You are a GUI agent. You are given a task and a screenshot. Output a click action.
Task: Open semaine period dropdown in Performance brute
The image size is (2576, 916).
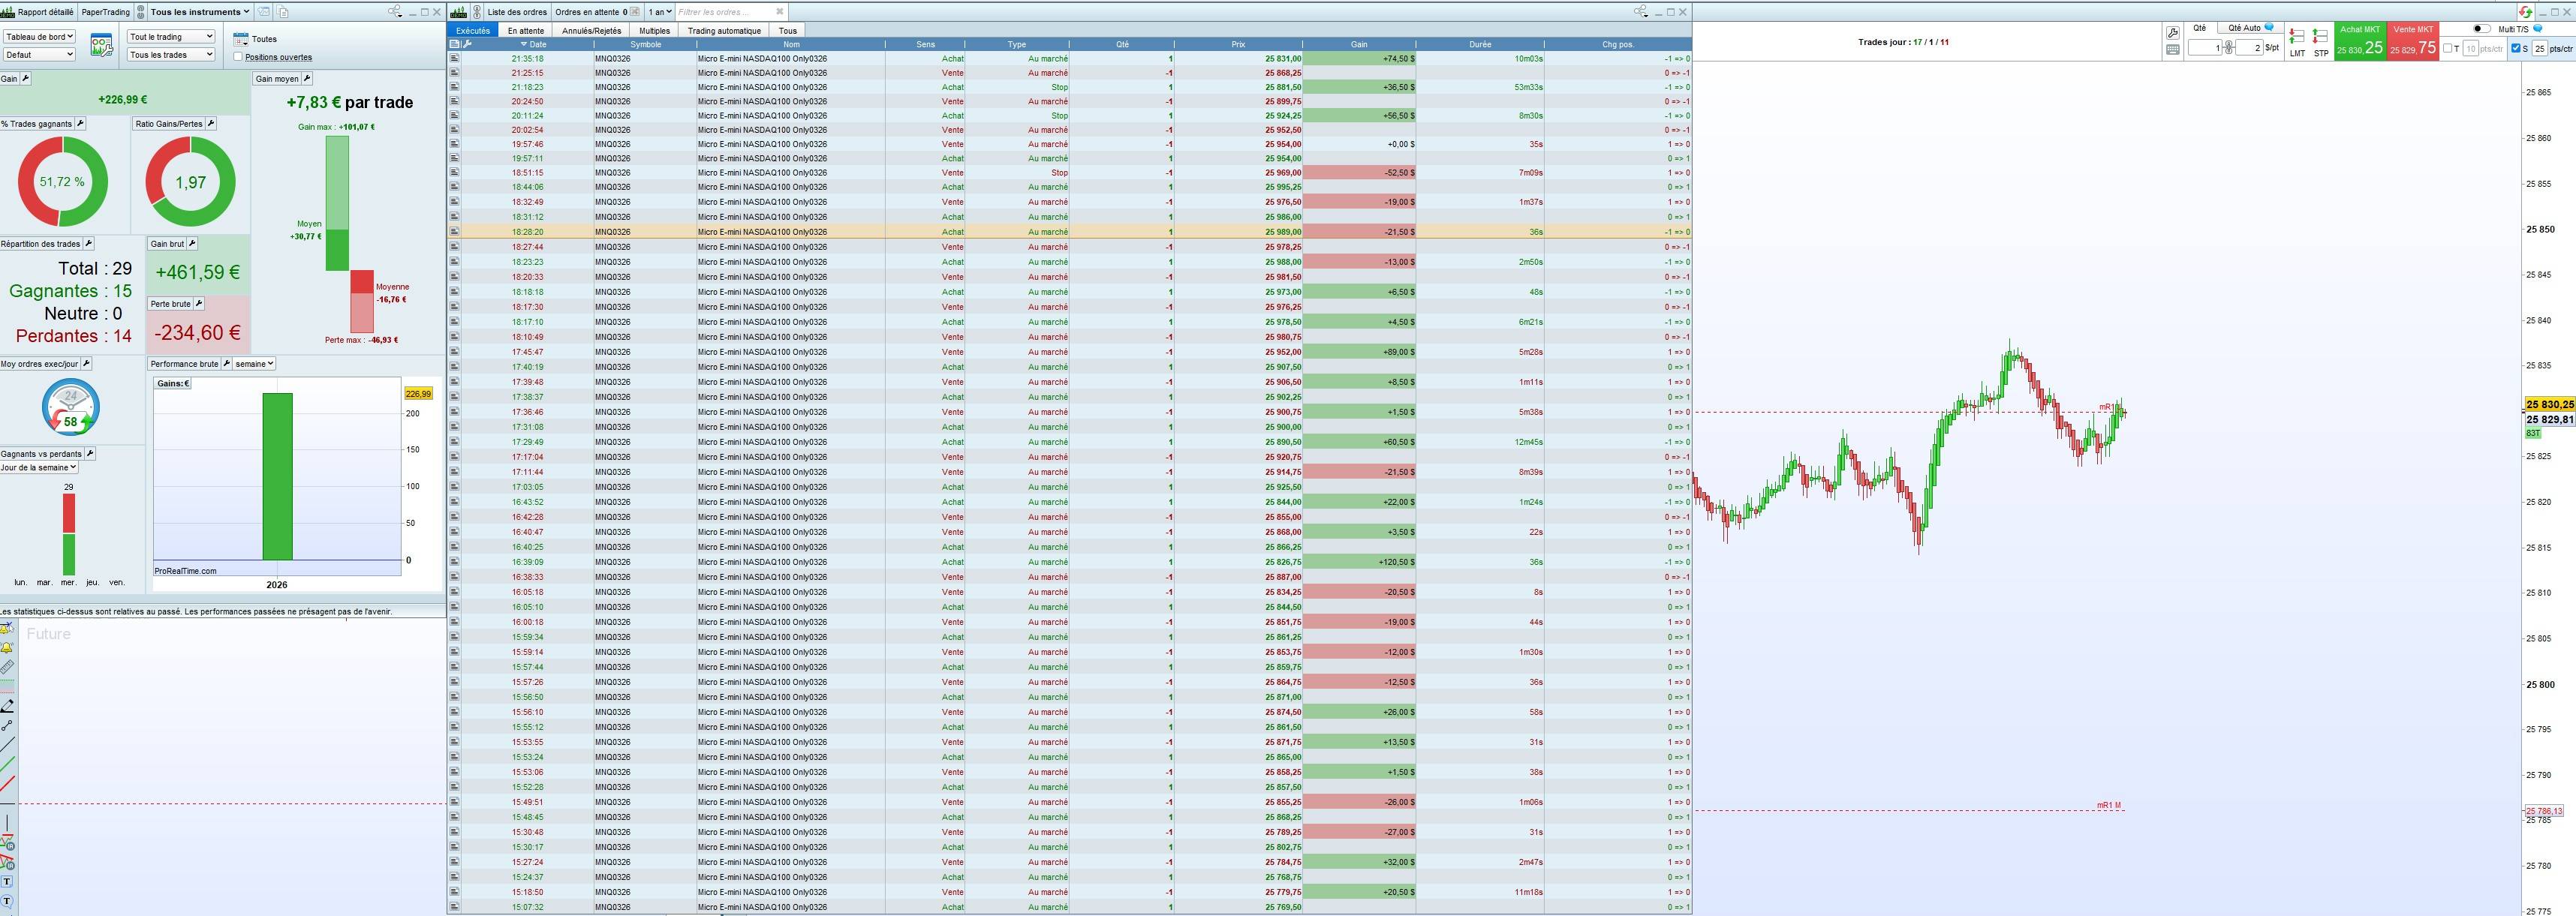255,364
